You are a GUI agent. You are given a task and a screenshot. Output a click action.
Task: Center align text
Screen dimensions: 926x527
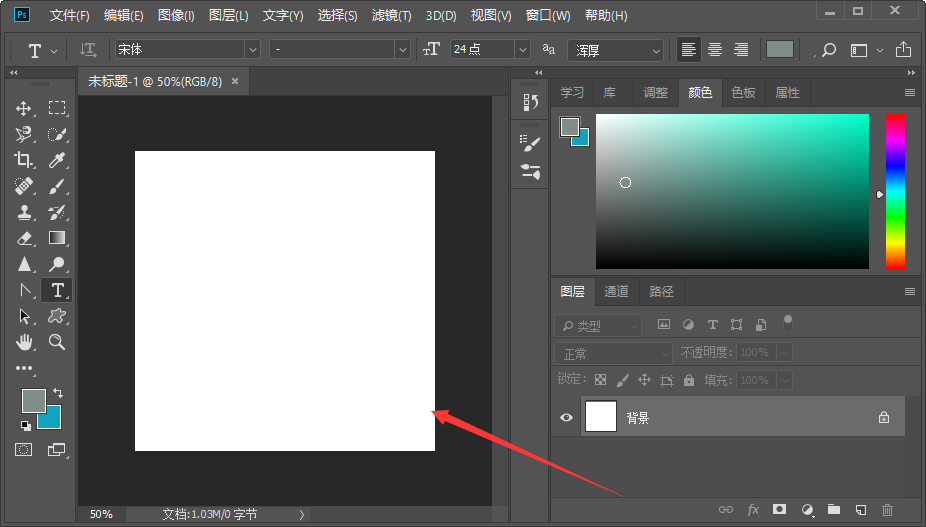[x=715, y=50]
